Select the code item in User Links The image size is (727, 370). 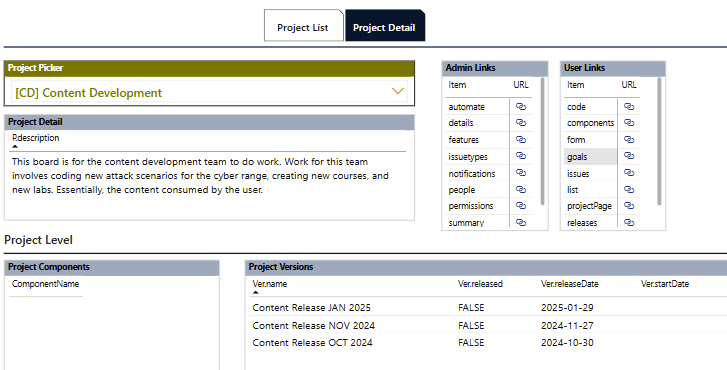pos(576,107)
